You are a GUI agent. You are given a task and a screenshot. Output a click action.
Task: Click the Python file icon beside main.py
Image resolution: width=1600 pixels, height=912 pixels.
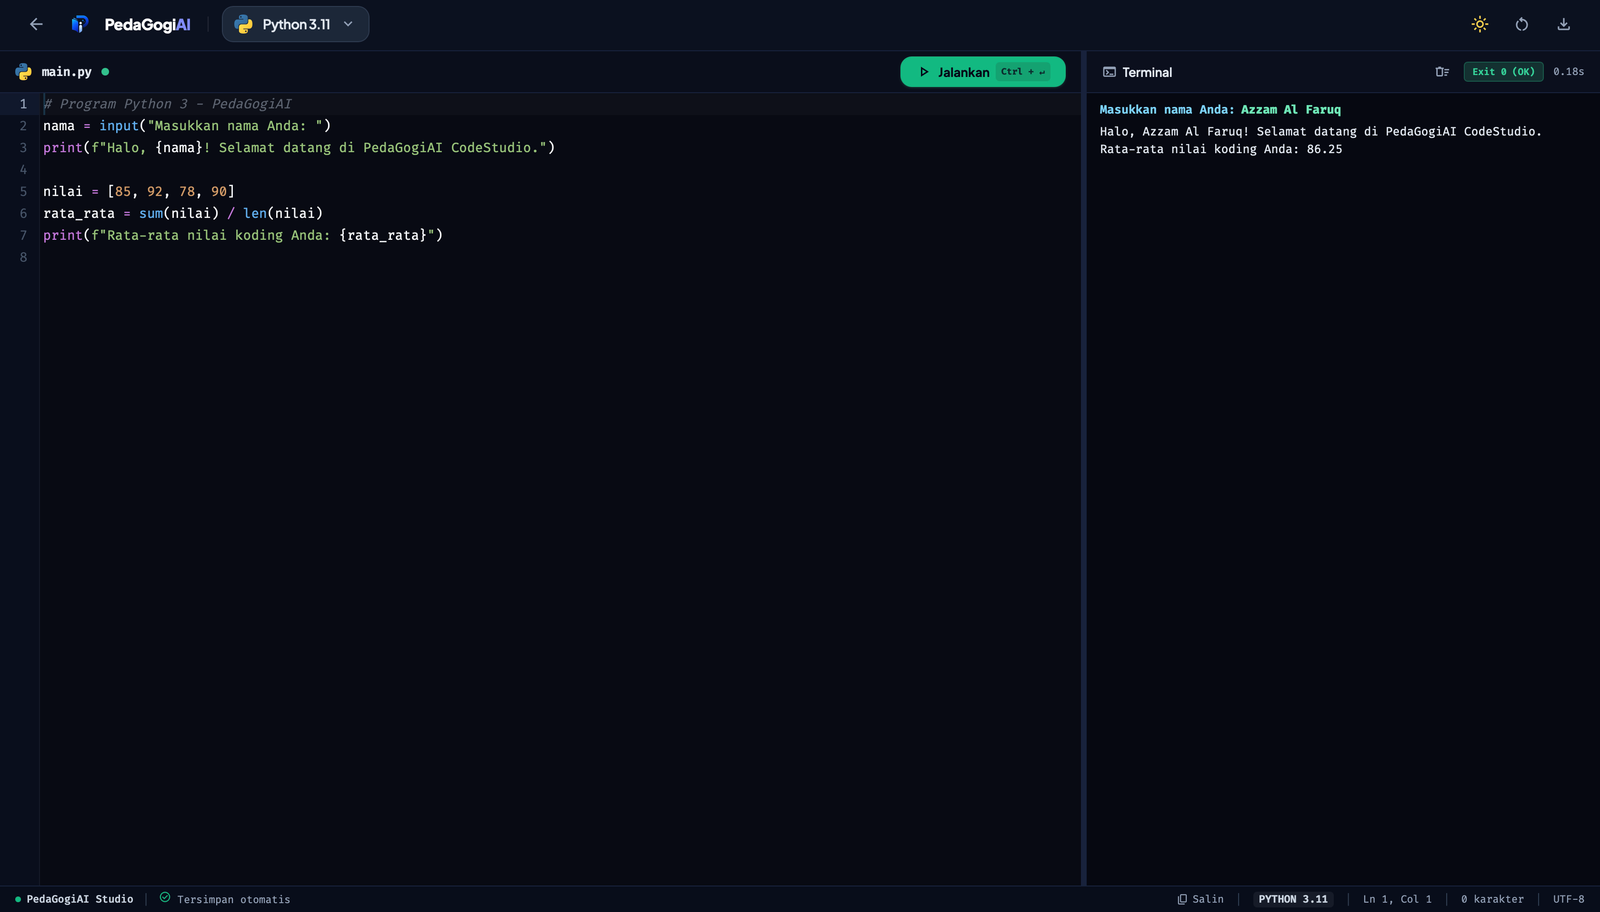point(23,72)
